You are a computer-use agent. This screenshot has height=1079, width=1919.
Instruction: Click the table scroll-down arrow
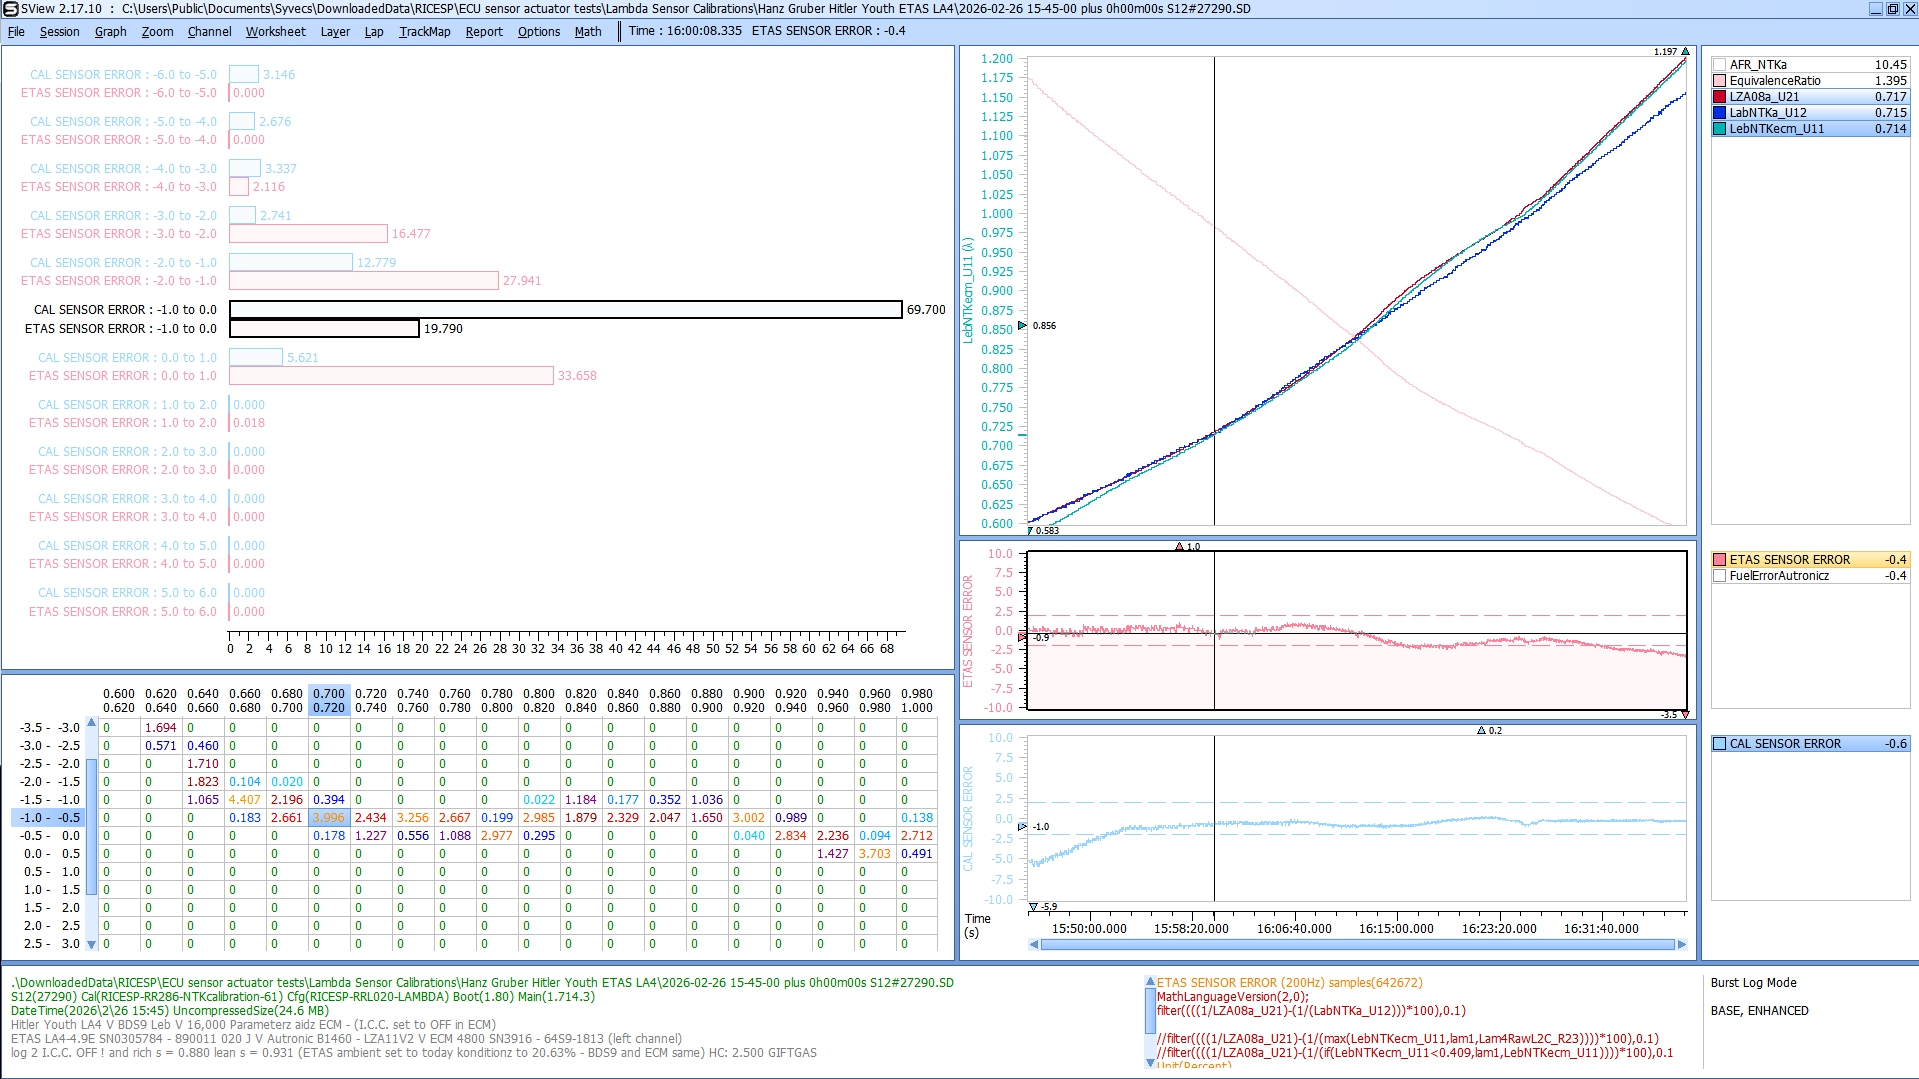92,944
